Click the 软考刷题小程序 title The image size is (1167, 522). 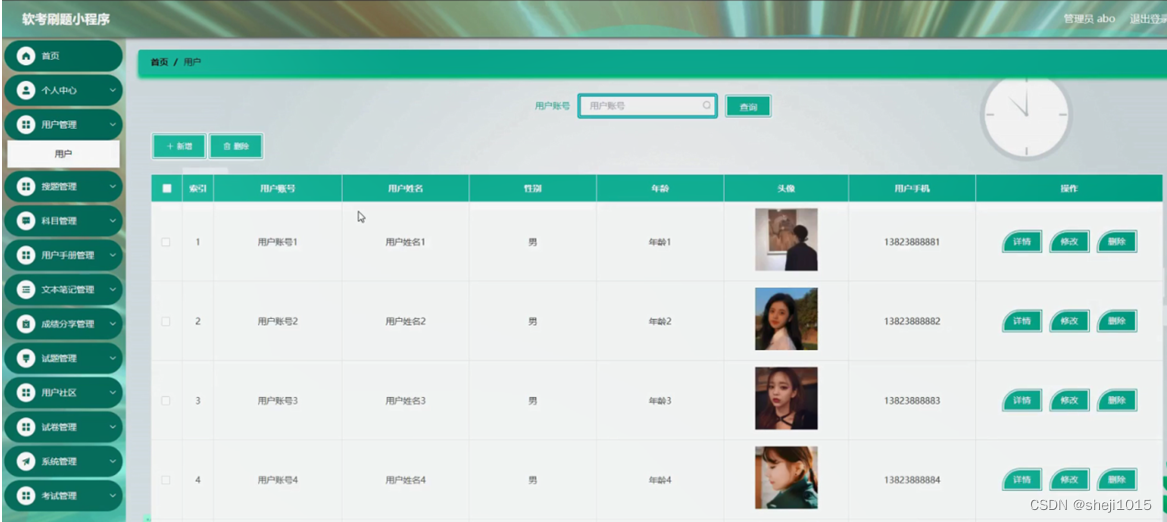pyautogui.click(x=65, y=19)
